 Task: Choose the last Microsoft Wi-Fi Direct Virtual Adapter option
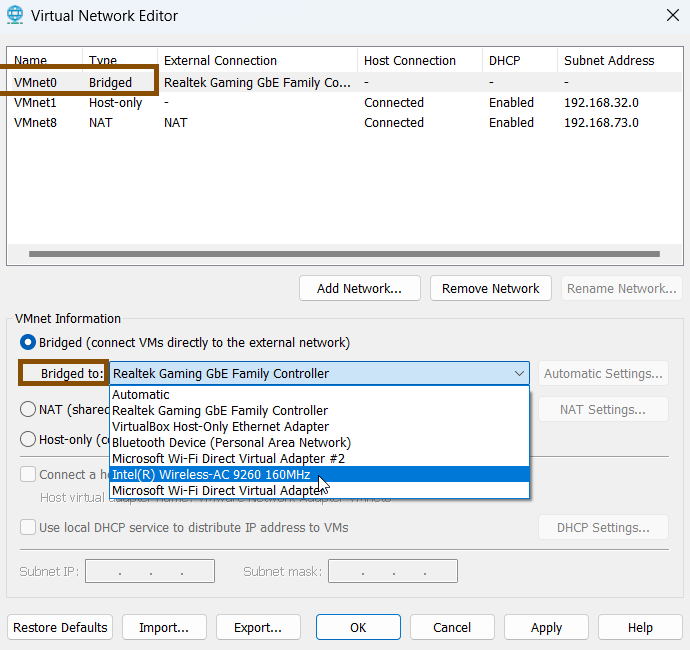pos(319,490)
